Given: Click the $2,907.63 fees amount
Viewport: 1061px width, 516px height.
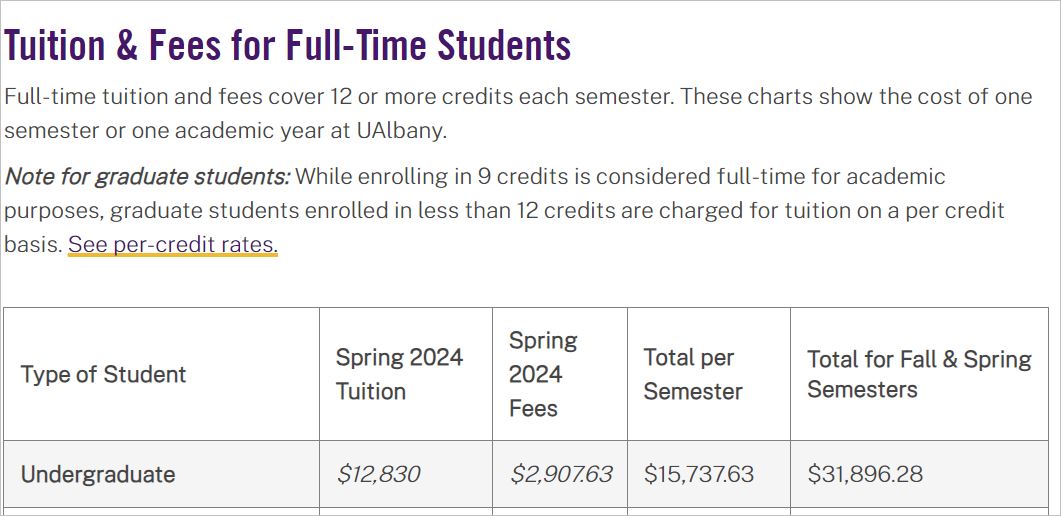Looking at the screenshot, I should click(x=561, y=474).
